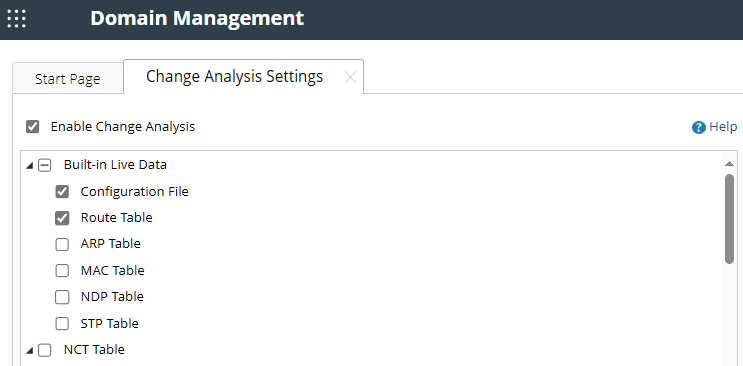This screenshot has width=743, height=366.
Task: Enable the ARP Table checkbox
Action: (62, 244)
